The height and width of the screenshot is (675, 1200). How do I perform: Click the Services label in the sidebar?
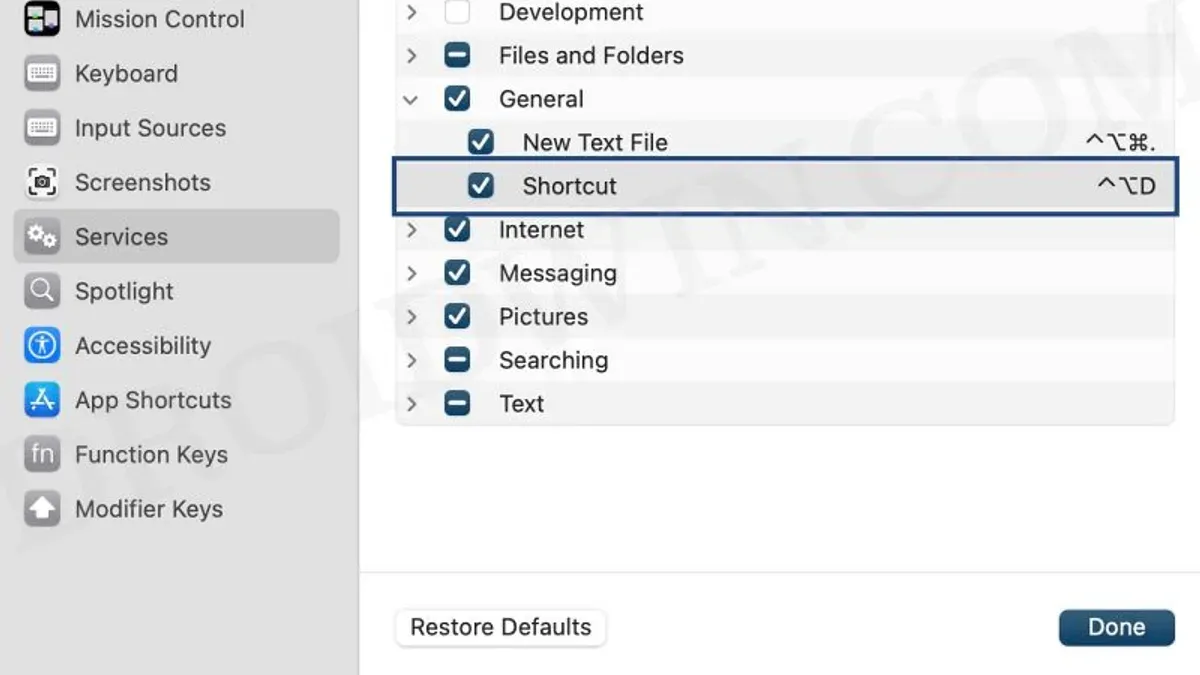point(121,237)
